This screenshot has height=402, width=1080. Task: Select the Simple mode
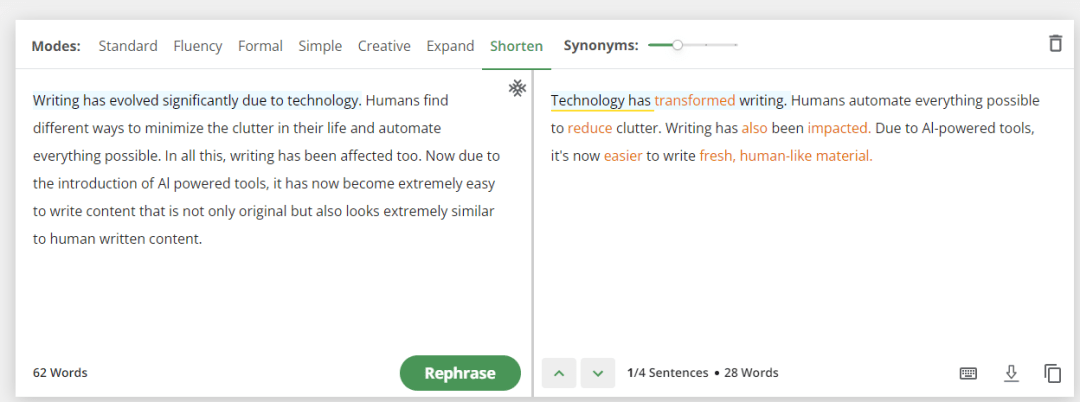pos(320,46)
